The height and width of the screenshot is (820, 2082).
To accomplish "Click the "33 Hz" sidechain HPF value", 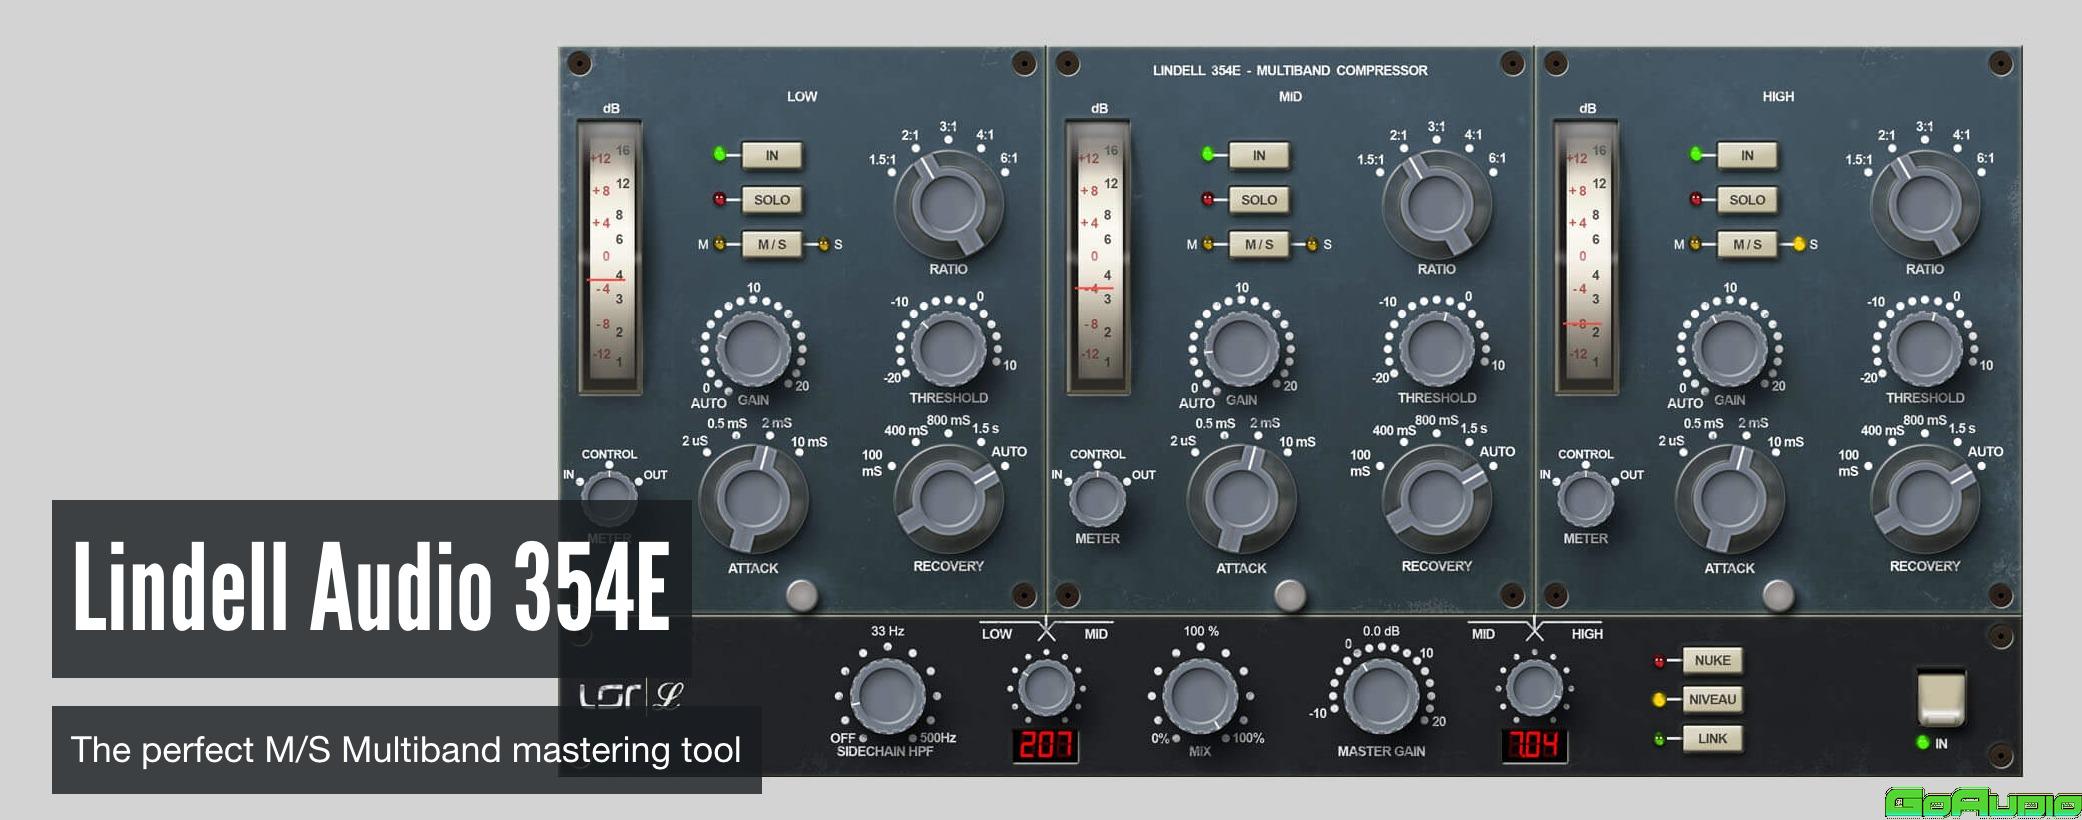I will coord(887,631).
